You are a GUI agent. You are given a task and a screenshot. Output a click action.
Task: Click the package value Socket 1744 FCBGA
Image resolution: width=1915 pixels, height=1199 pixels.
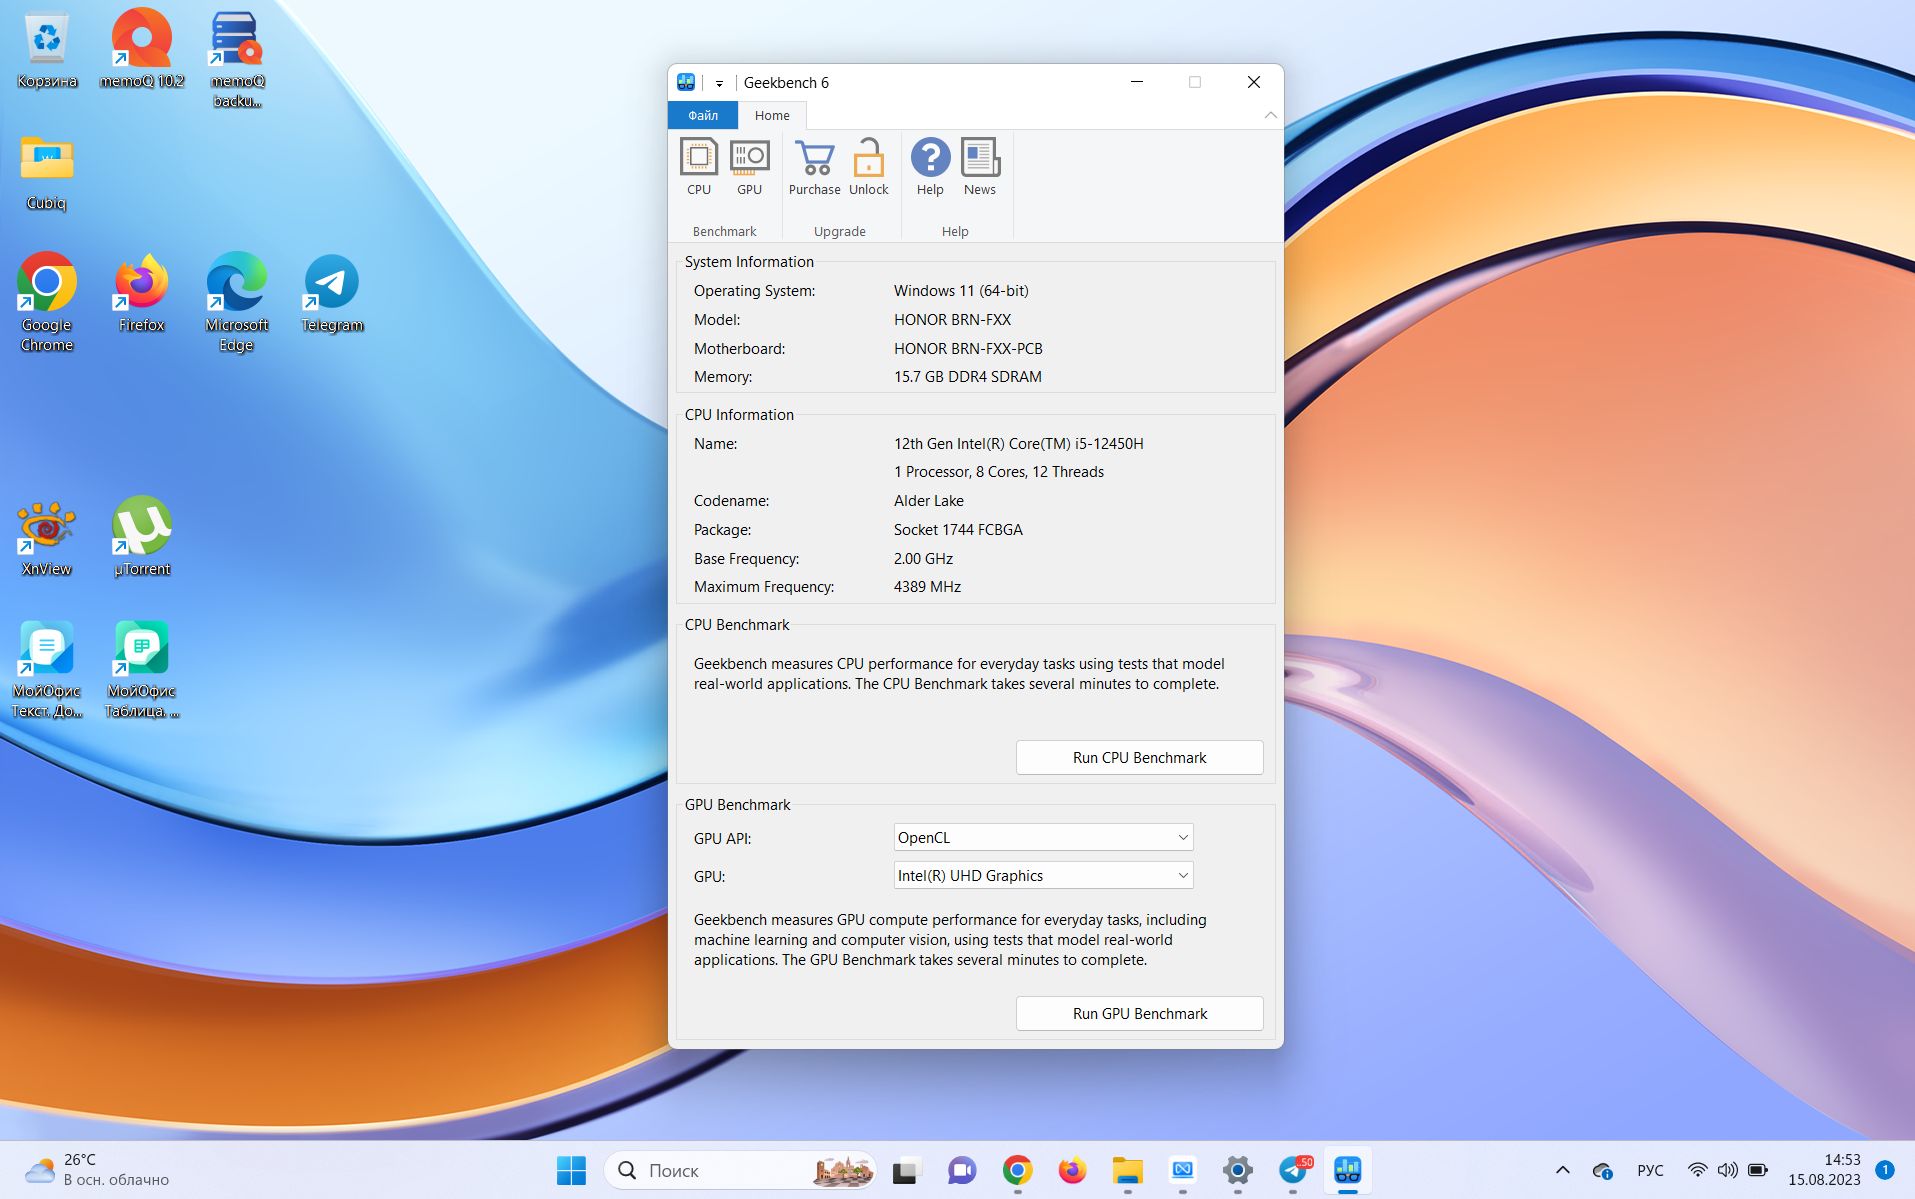point(958,530)
